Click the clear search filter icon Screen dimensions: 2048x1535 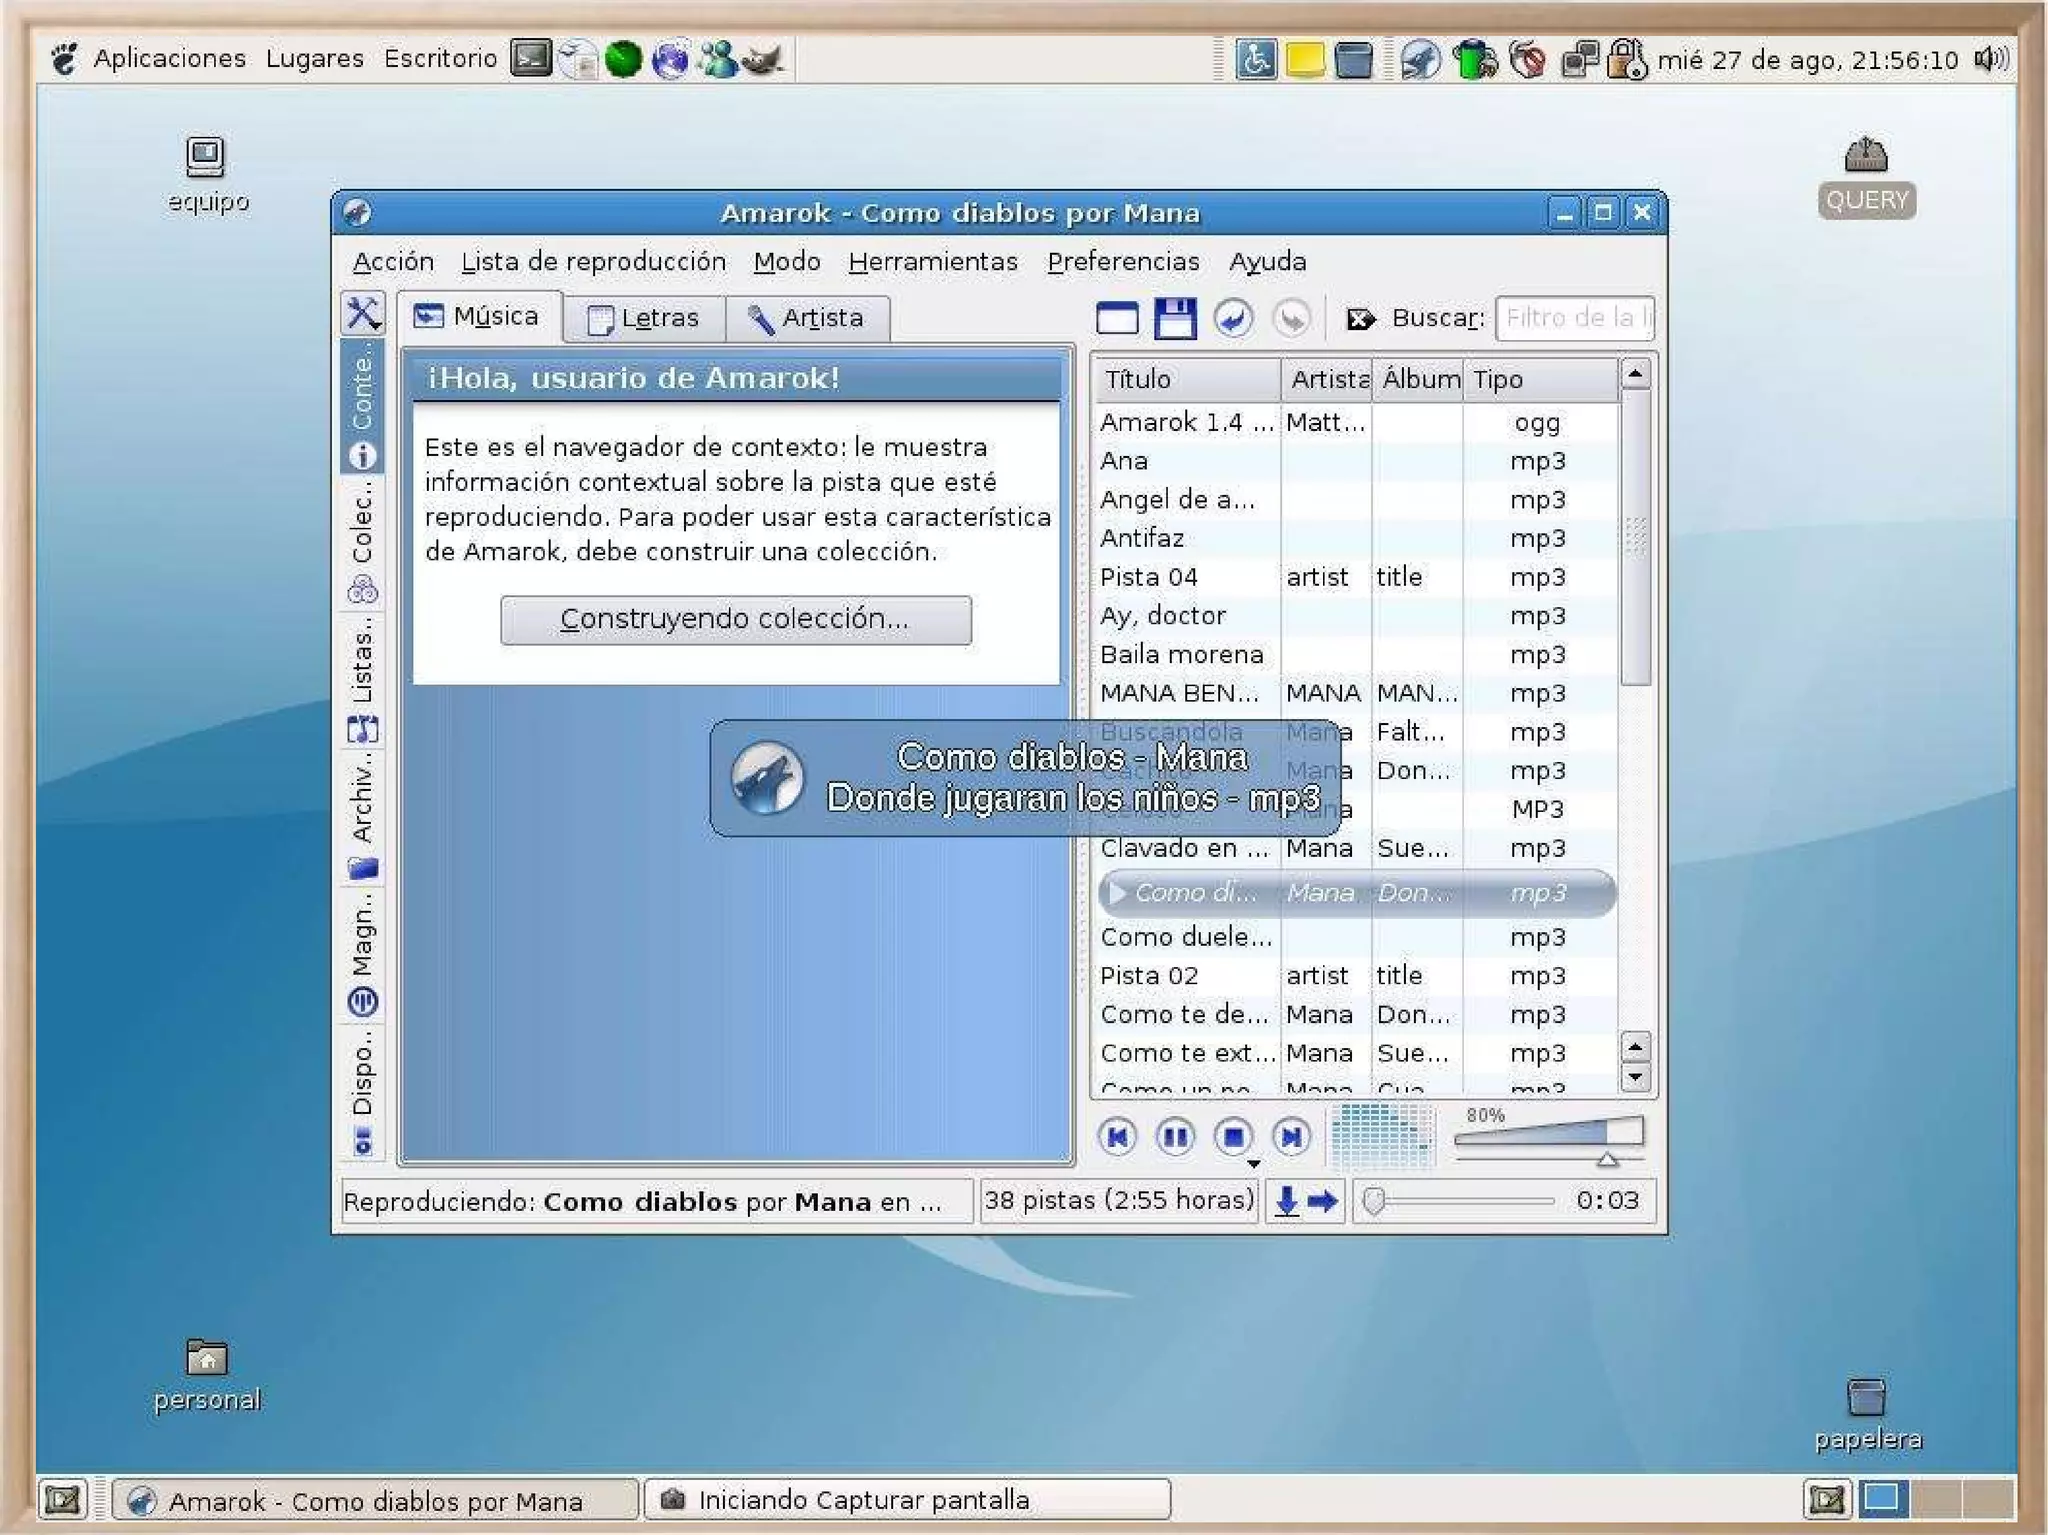[1360, 319]
